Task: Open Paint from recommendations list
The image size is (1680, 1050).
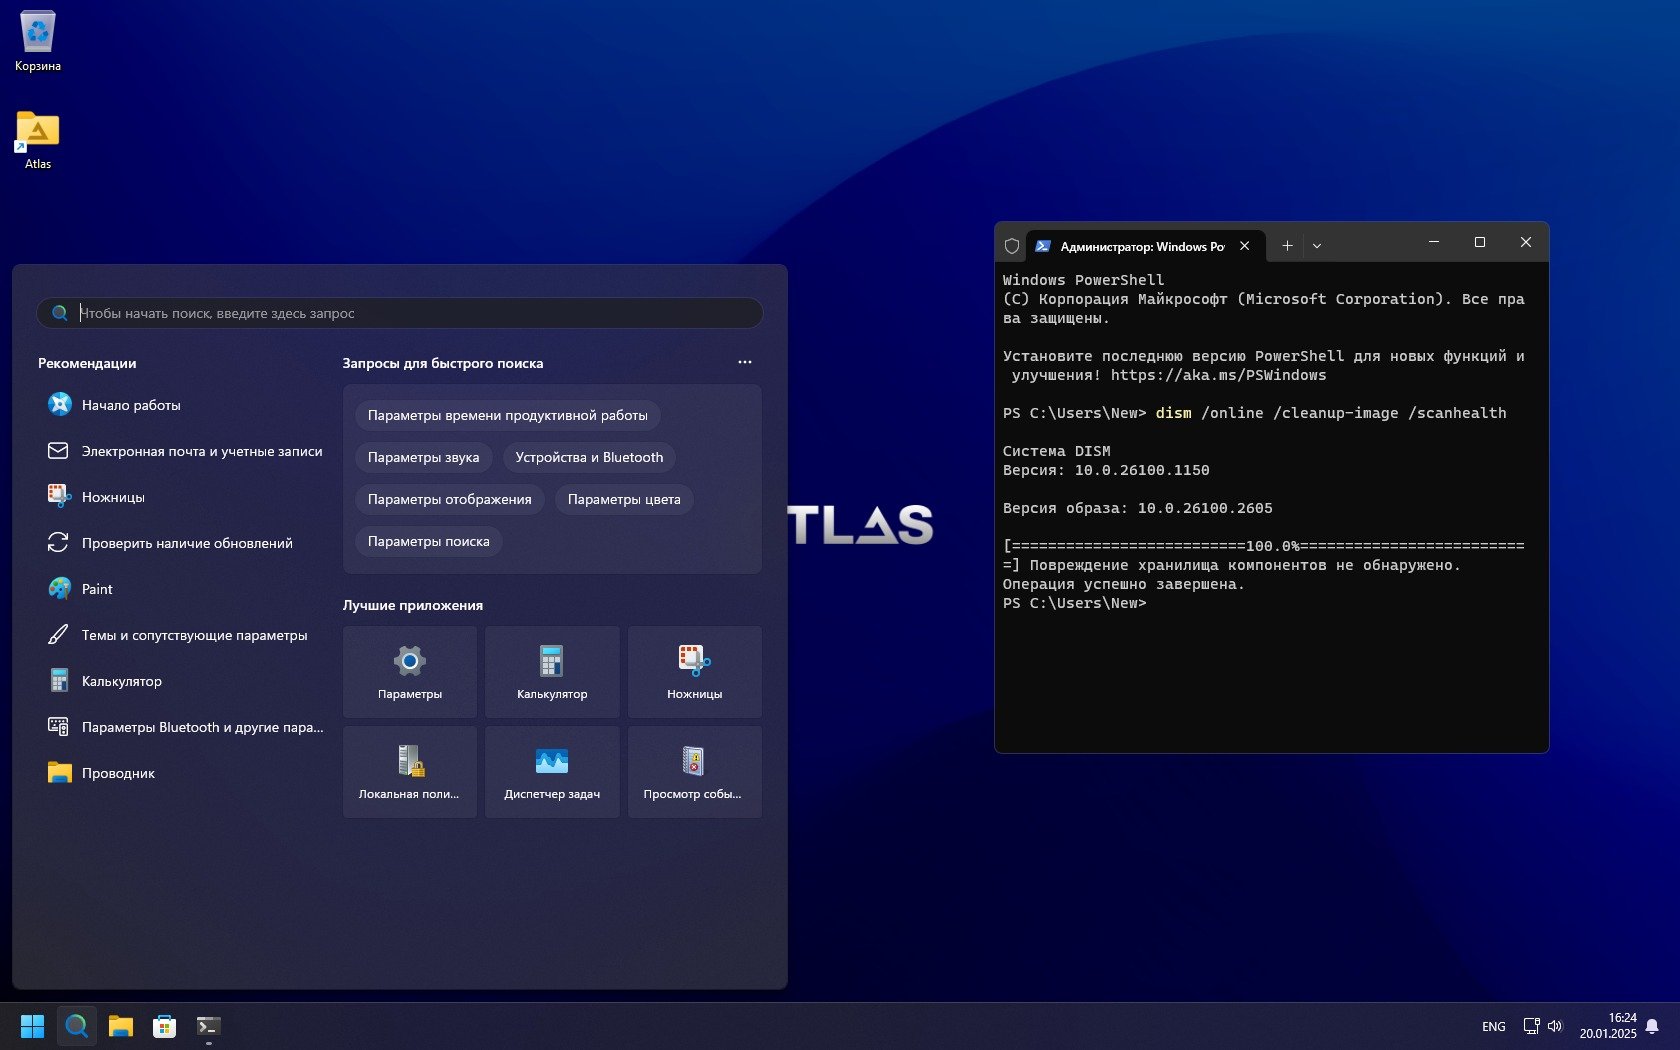Action: coord(97,589)
